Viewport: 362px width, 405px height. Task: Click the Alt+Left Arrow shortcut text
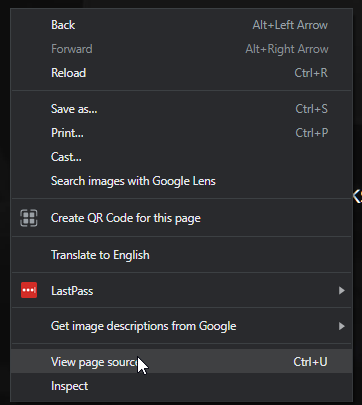290,25
